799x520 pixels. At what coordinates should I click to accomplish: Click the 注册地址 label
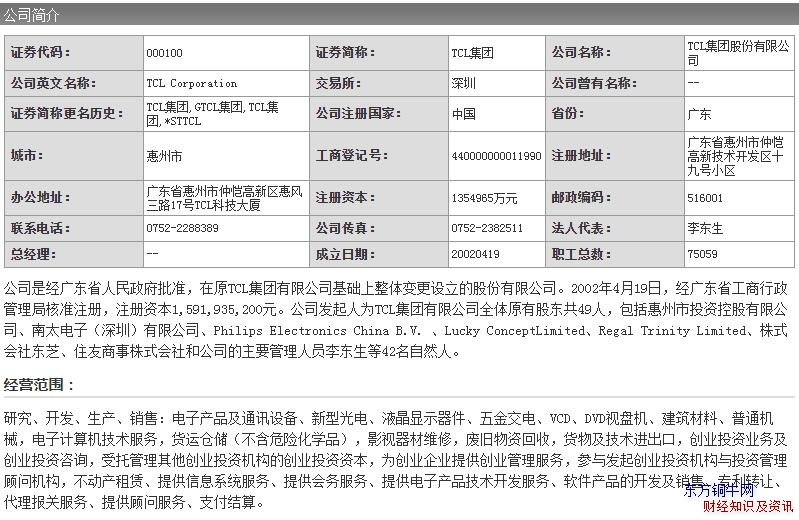(581, 155)
